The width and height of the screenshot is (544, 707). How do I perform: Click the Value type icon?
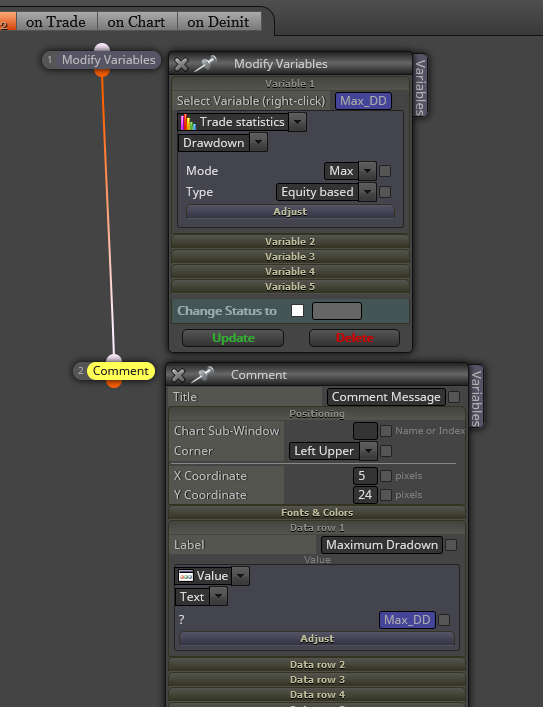[x=186, y=576]
